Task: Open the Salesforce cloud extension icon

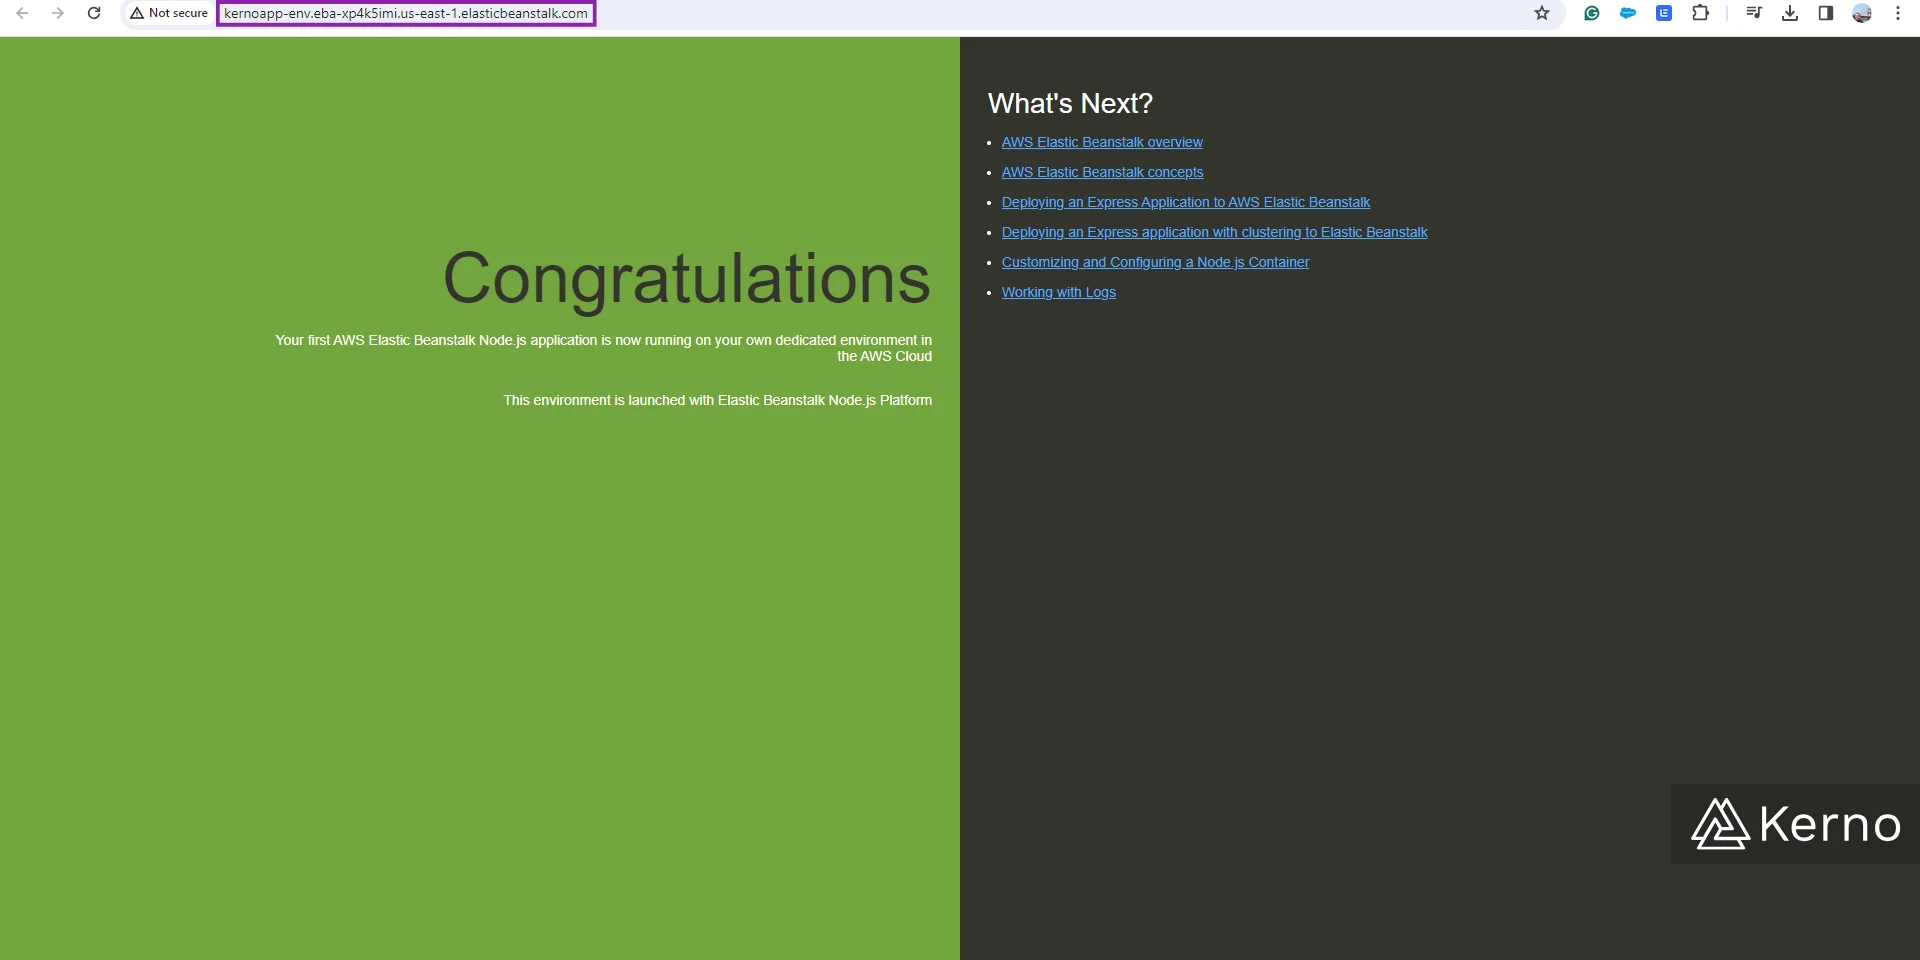Action: pos(1628,13)
